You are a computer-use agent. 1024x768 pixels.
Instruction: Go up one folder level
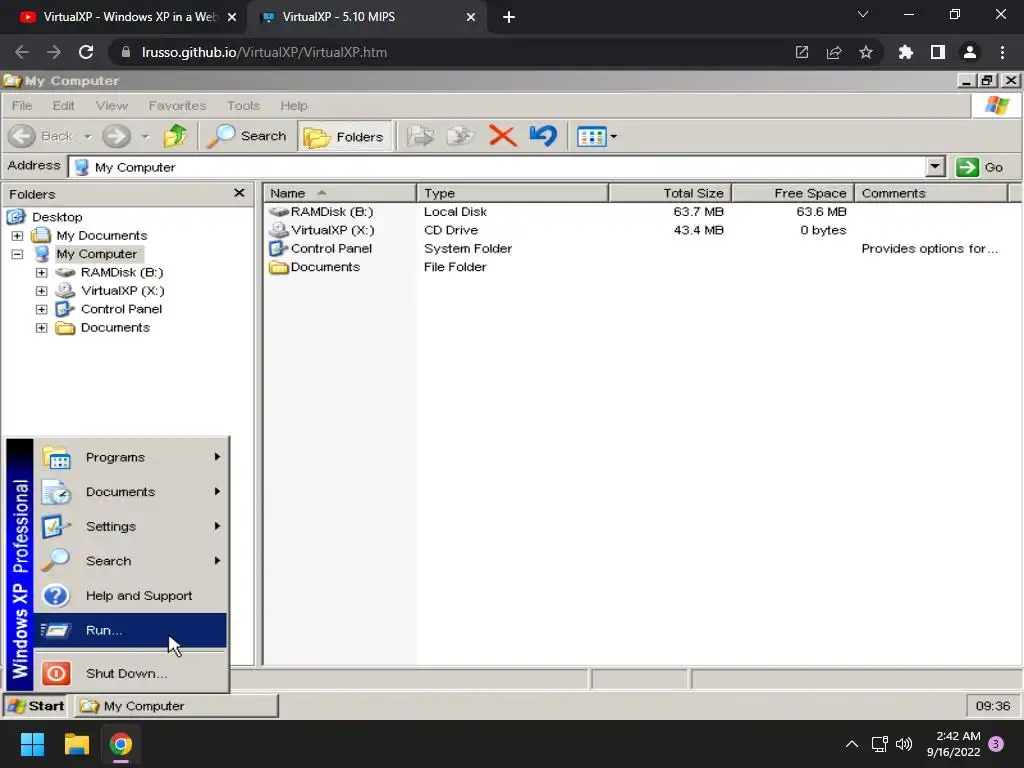point(175,136)
